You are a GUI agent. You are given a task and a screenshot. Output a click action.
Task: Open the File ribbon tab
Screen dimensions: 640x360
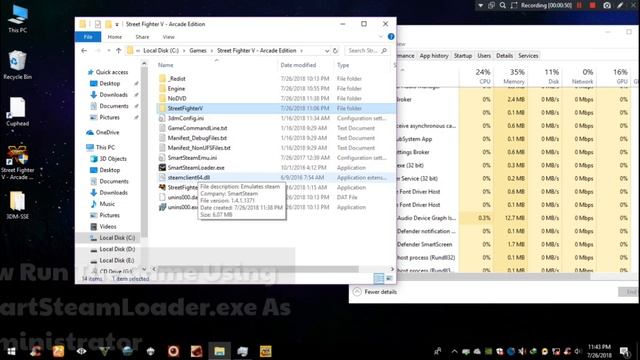(88, 37)
